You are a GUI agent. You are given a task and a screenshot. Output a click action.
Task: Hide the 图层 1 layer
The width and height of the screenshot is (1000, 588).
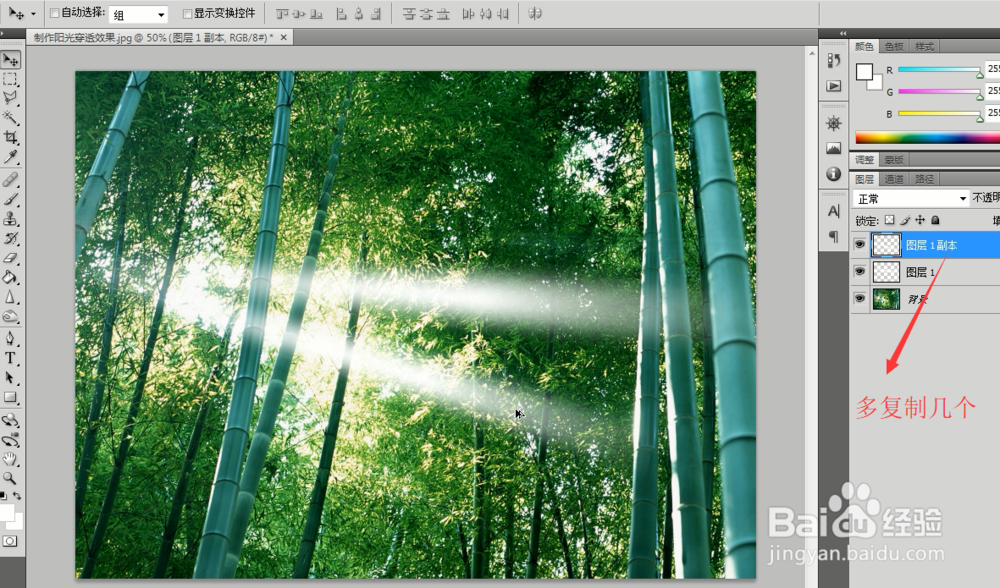[x=860, y=272]
